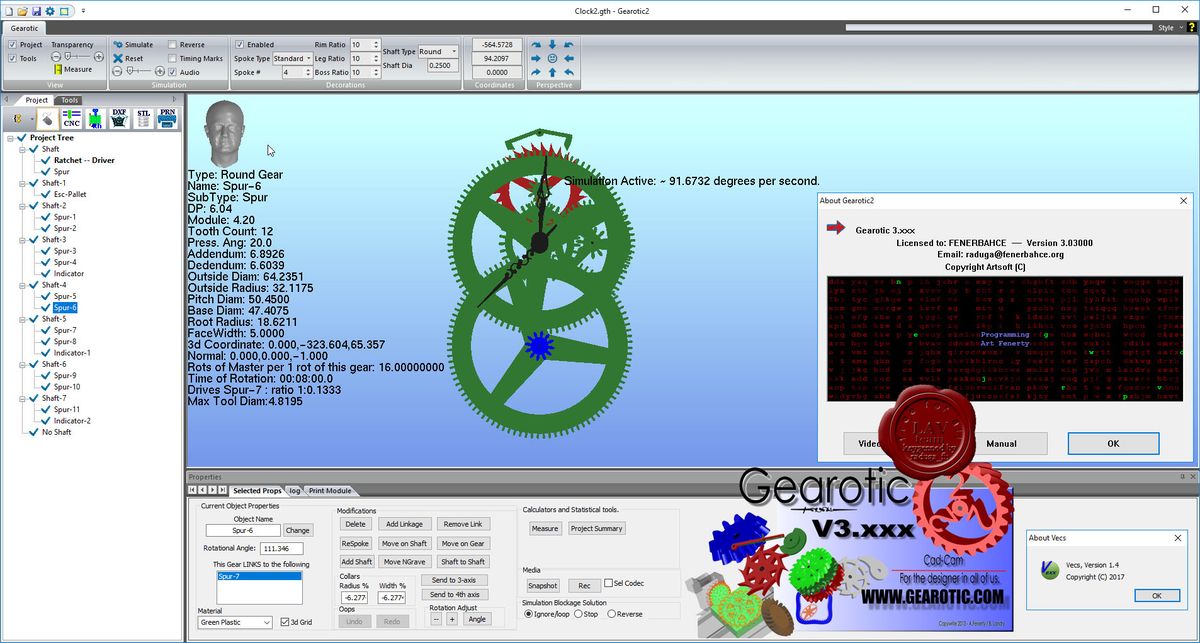Select the Stop blockage radio button
This screenshot has height=643, width=1200.
click(577, 614)
